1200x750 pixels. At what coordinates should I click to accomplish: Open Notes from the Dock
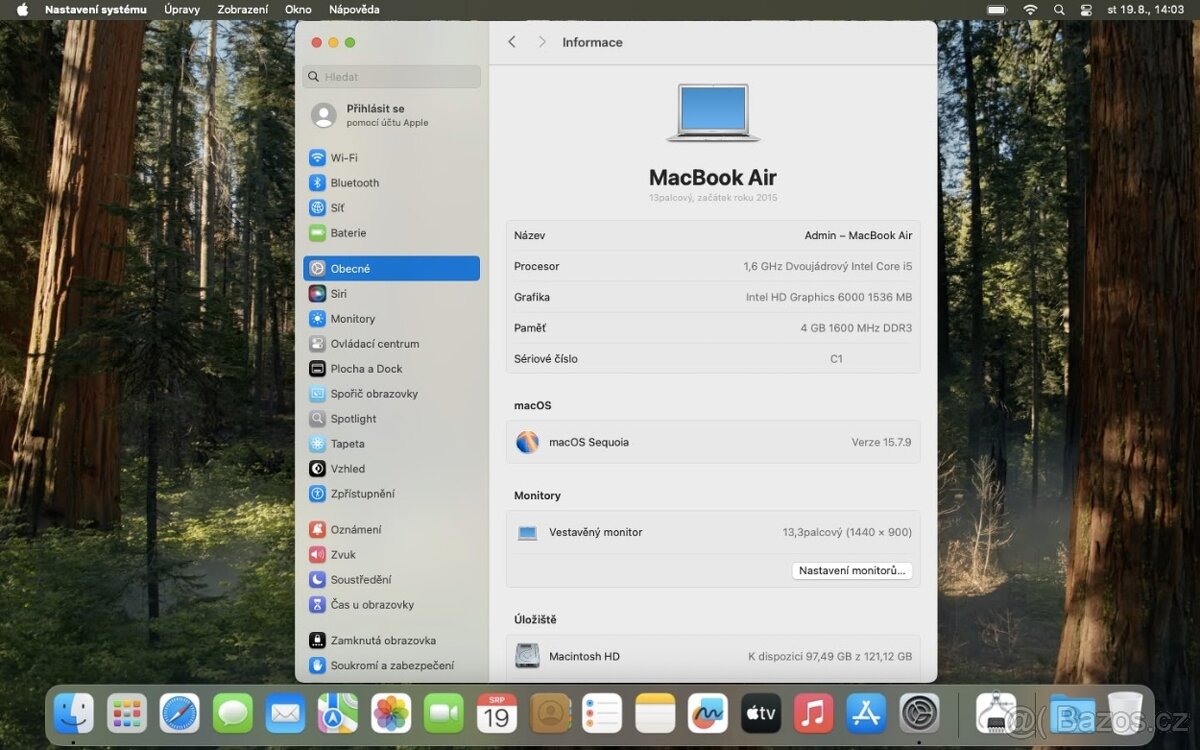655,713
